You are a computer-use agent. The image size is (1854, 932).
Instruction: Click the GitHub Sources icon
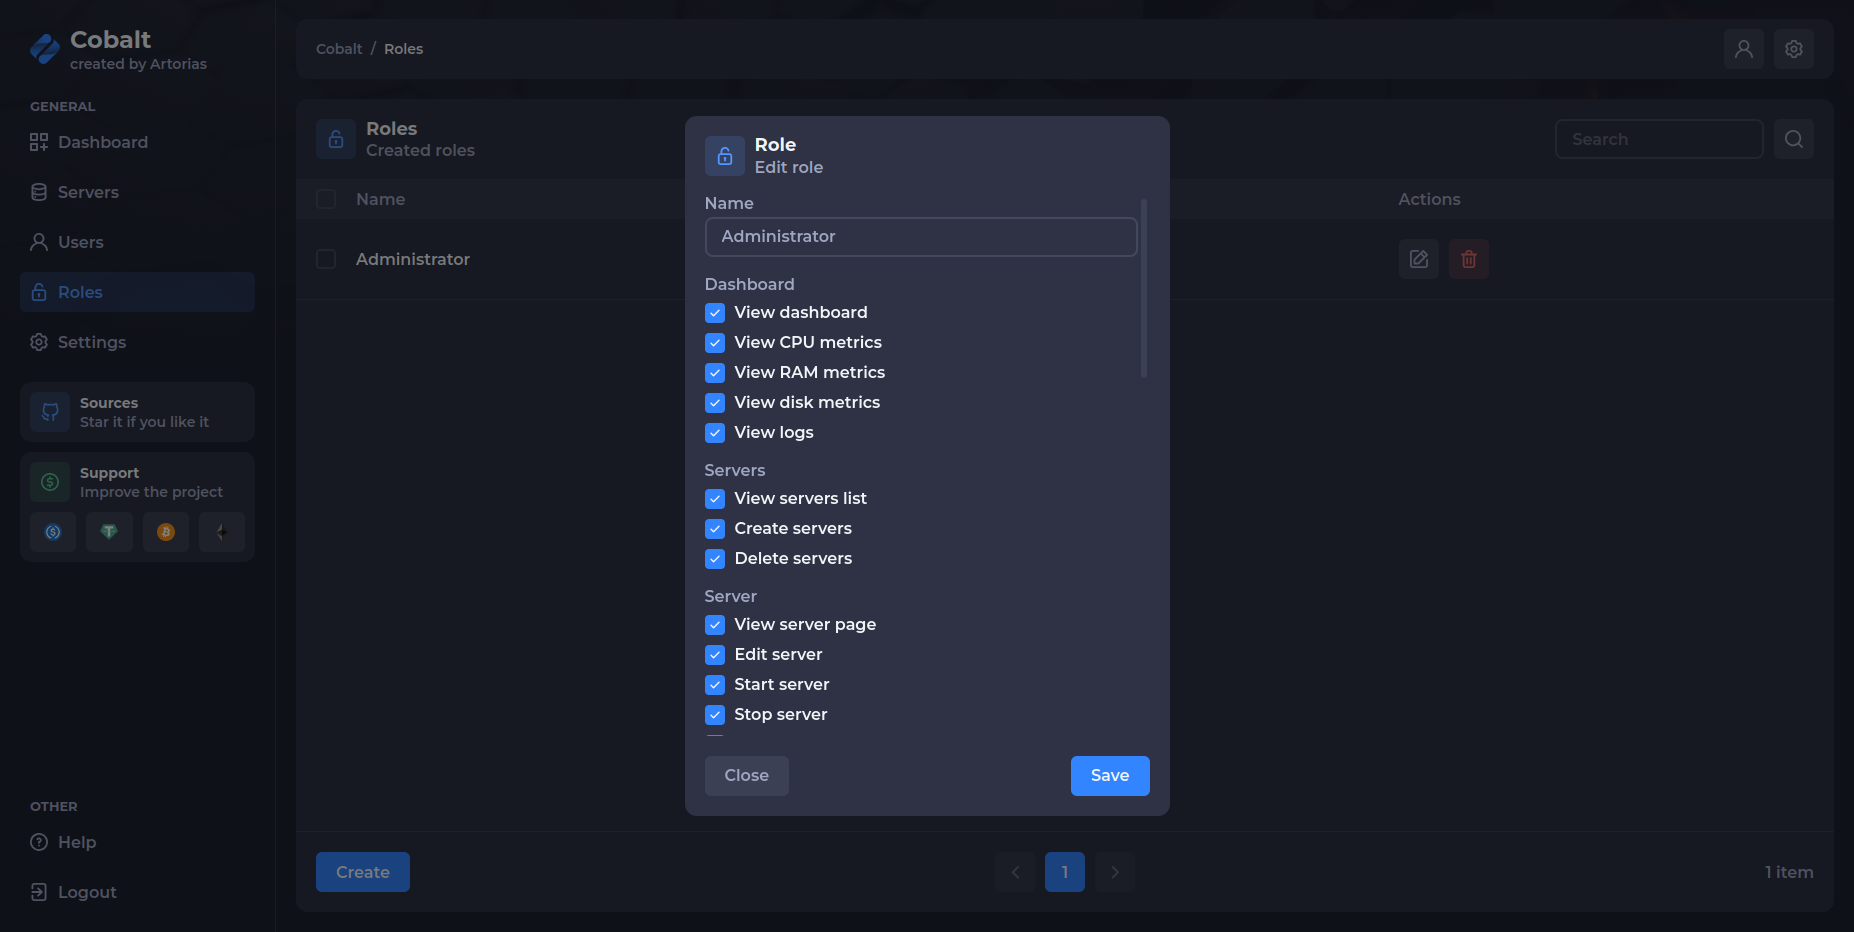50,412
